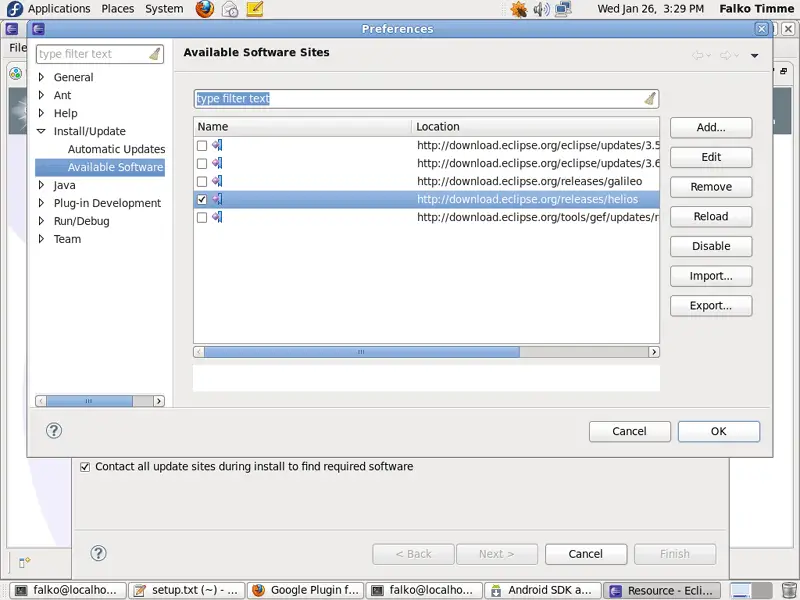Screen dimensions: 800x600
Task: Enable the releases/galileo site checkbox
Action: [202, 181]
